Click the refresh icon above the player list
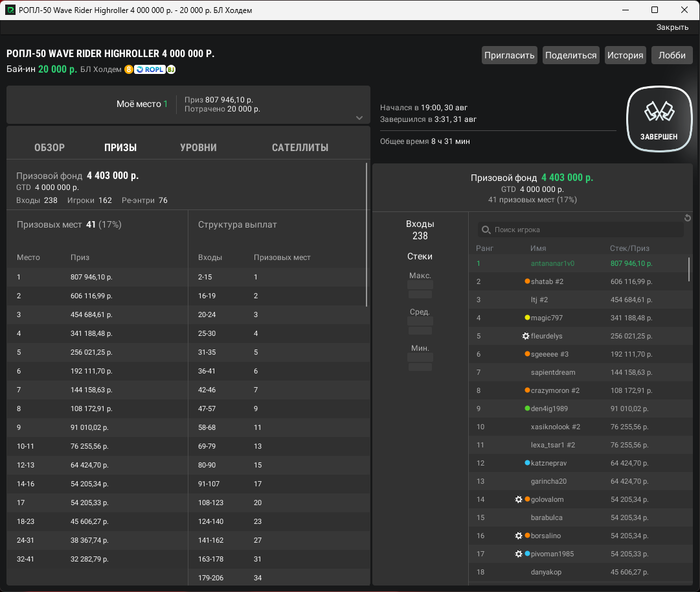 click(x=687, y=218)
